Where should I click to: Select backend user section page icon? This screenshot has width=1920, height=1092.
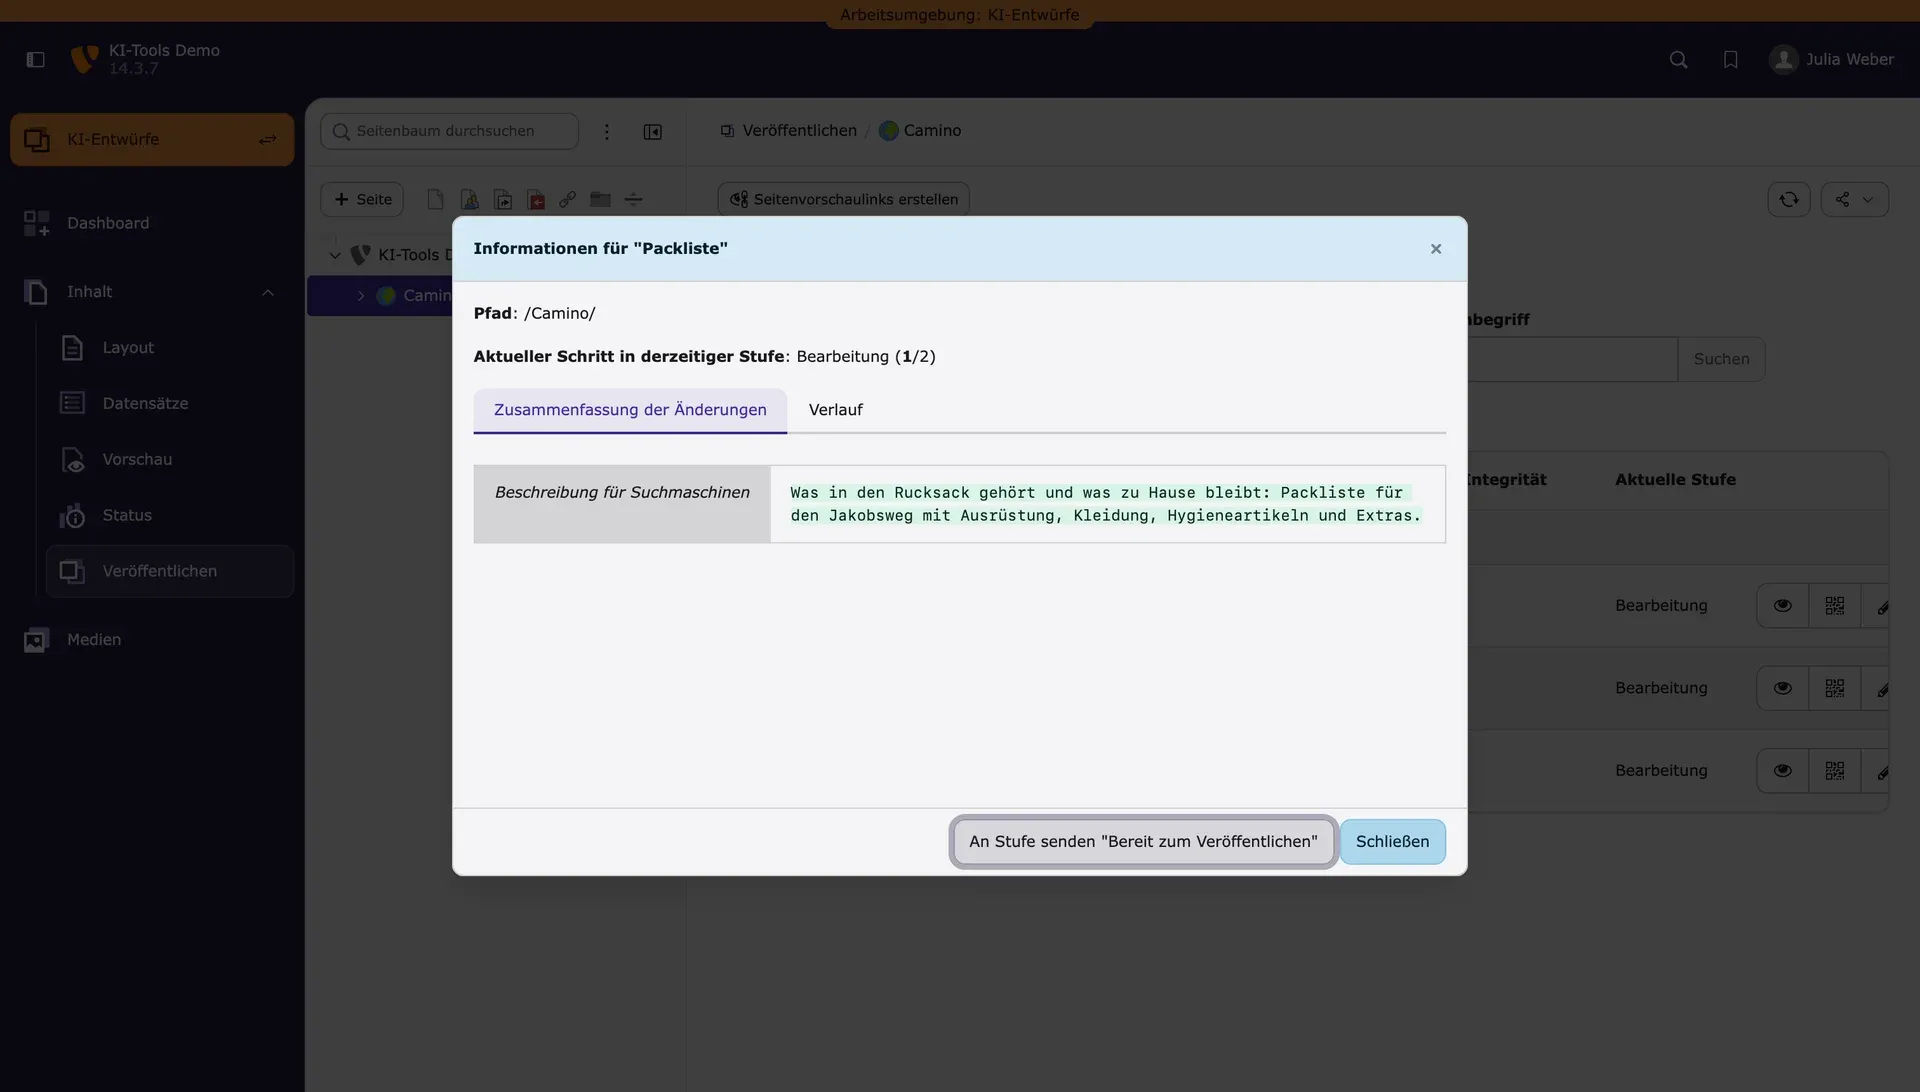point(469,199)
